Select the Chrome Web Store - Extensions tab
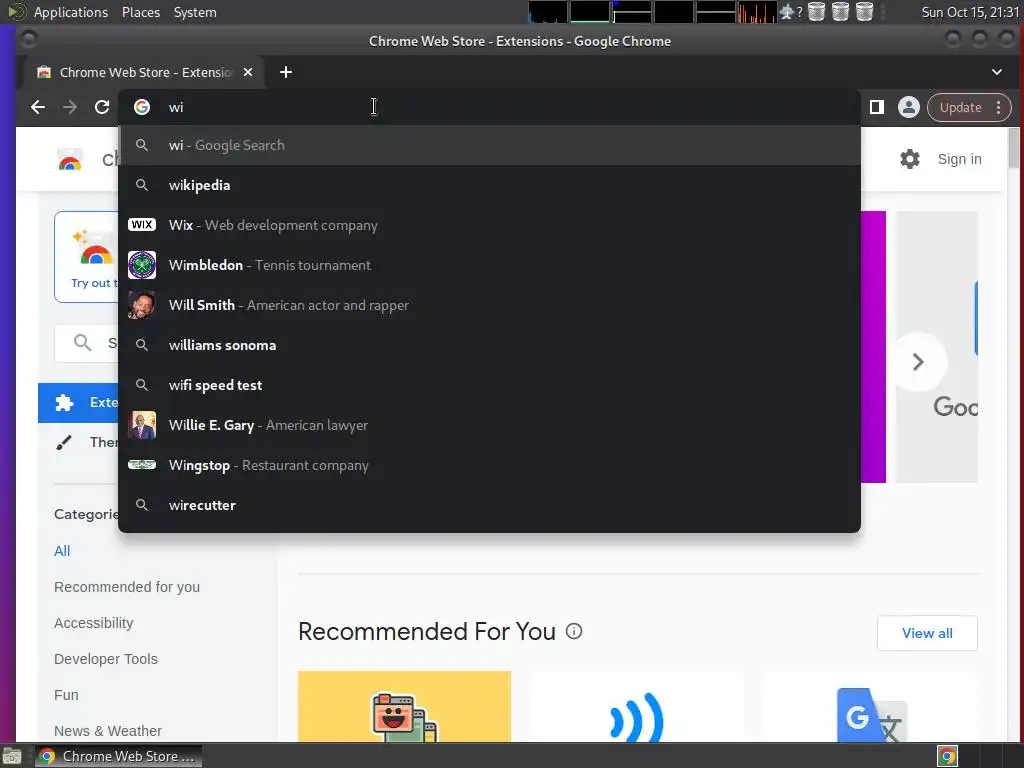Screen dimensions: 1024x768 tap(144, 72)
